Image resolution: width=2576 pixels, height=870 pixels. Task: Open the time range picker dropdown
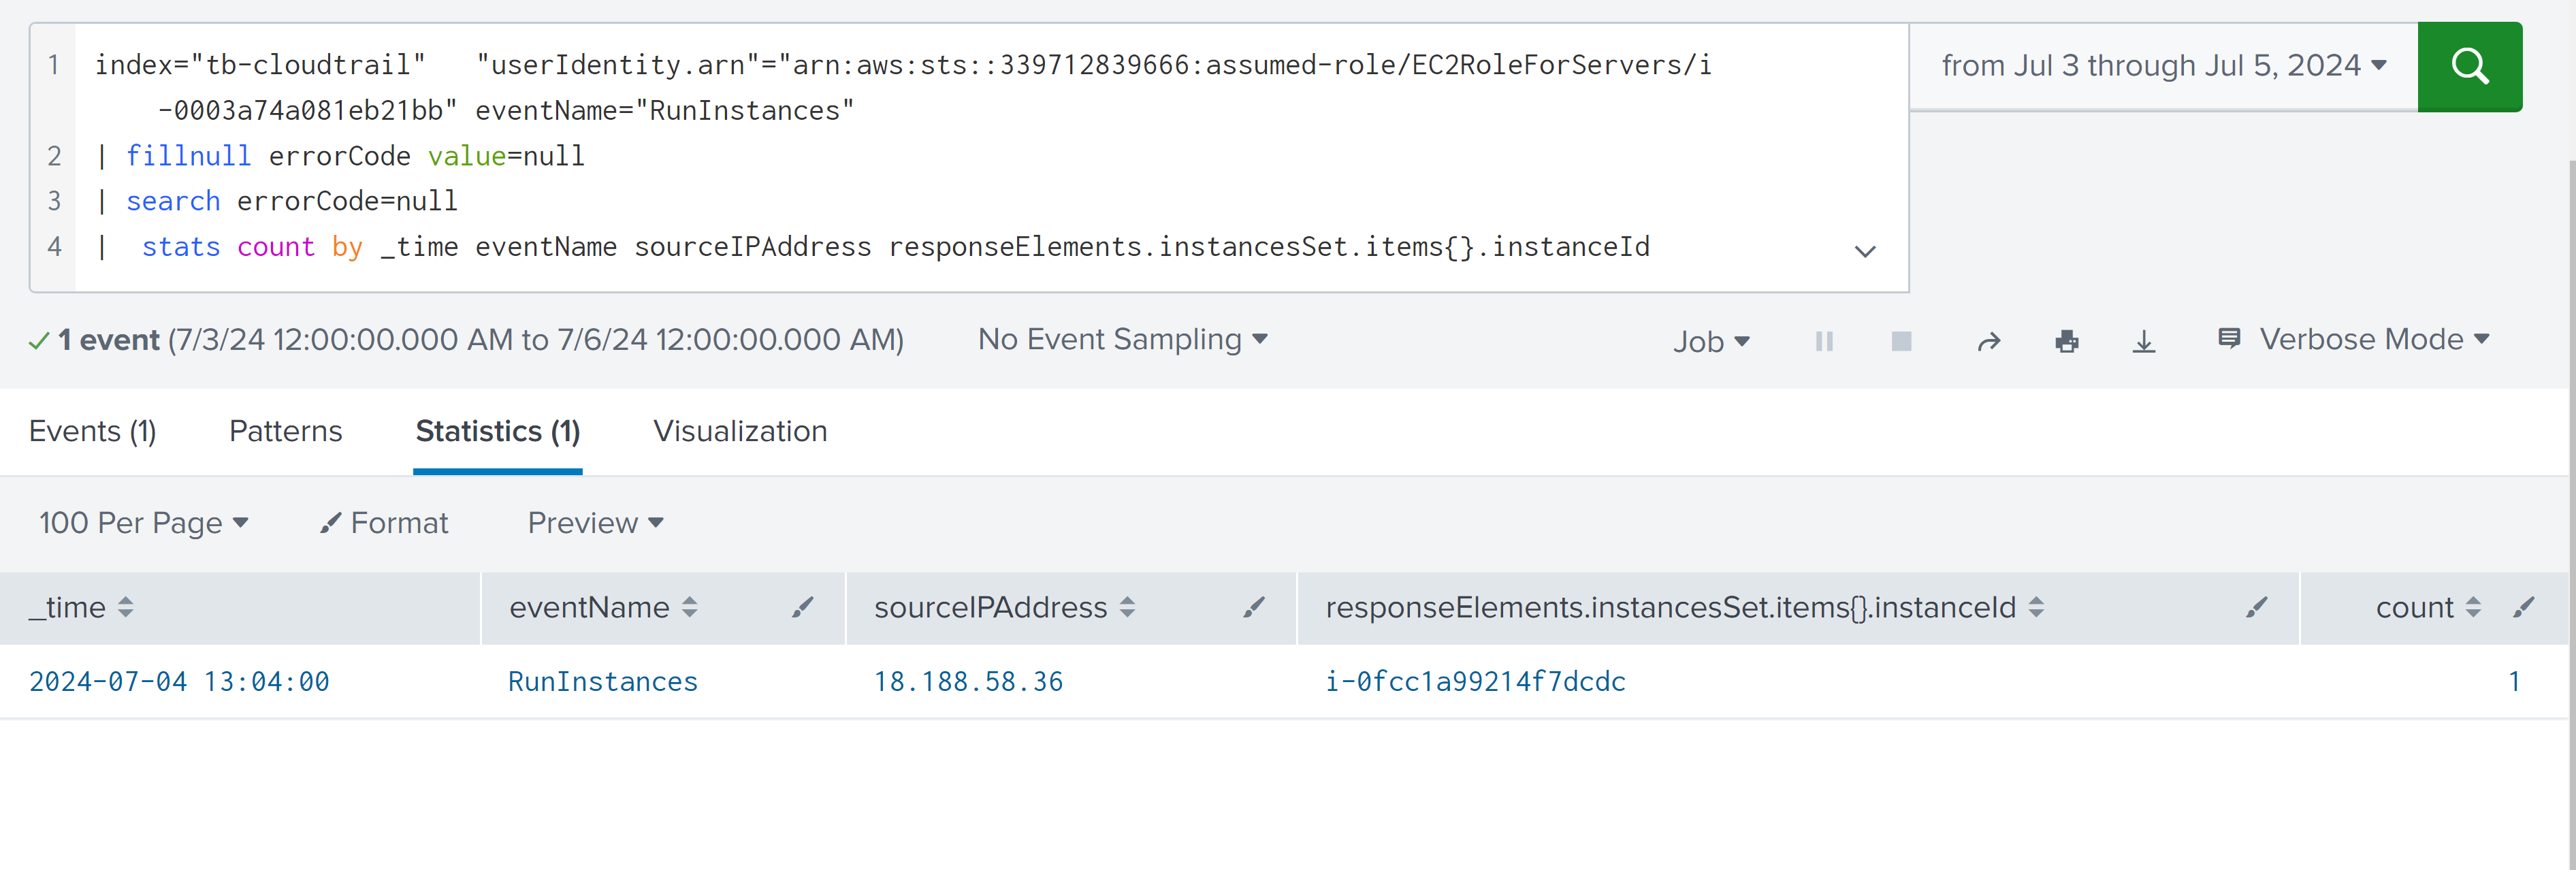[2163, 66]
